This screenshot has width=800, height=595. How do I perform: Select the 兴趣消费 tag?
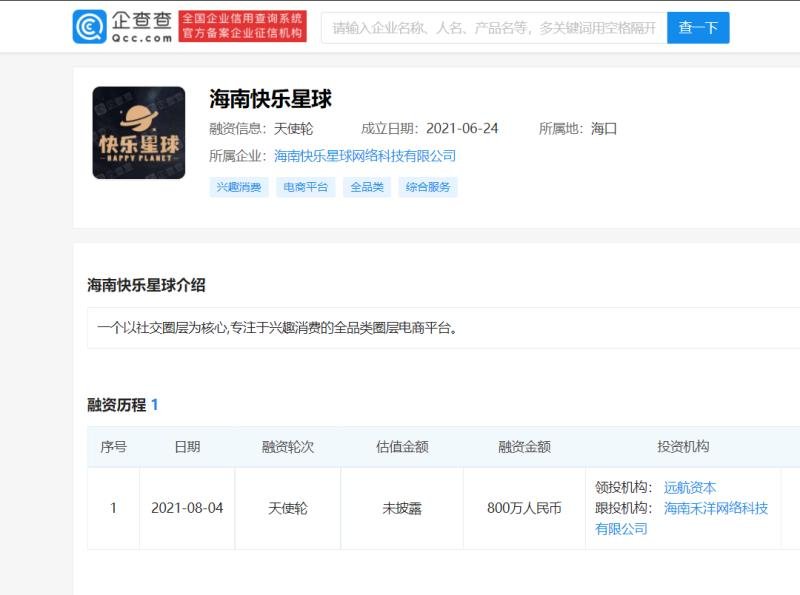click(239, 187)
